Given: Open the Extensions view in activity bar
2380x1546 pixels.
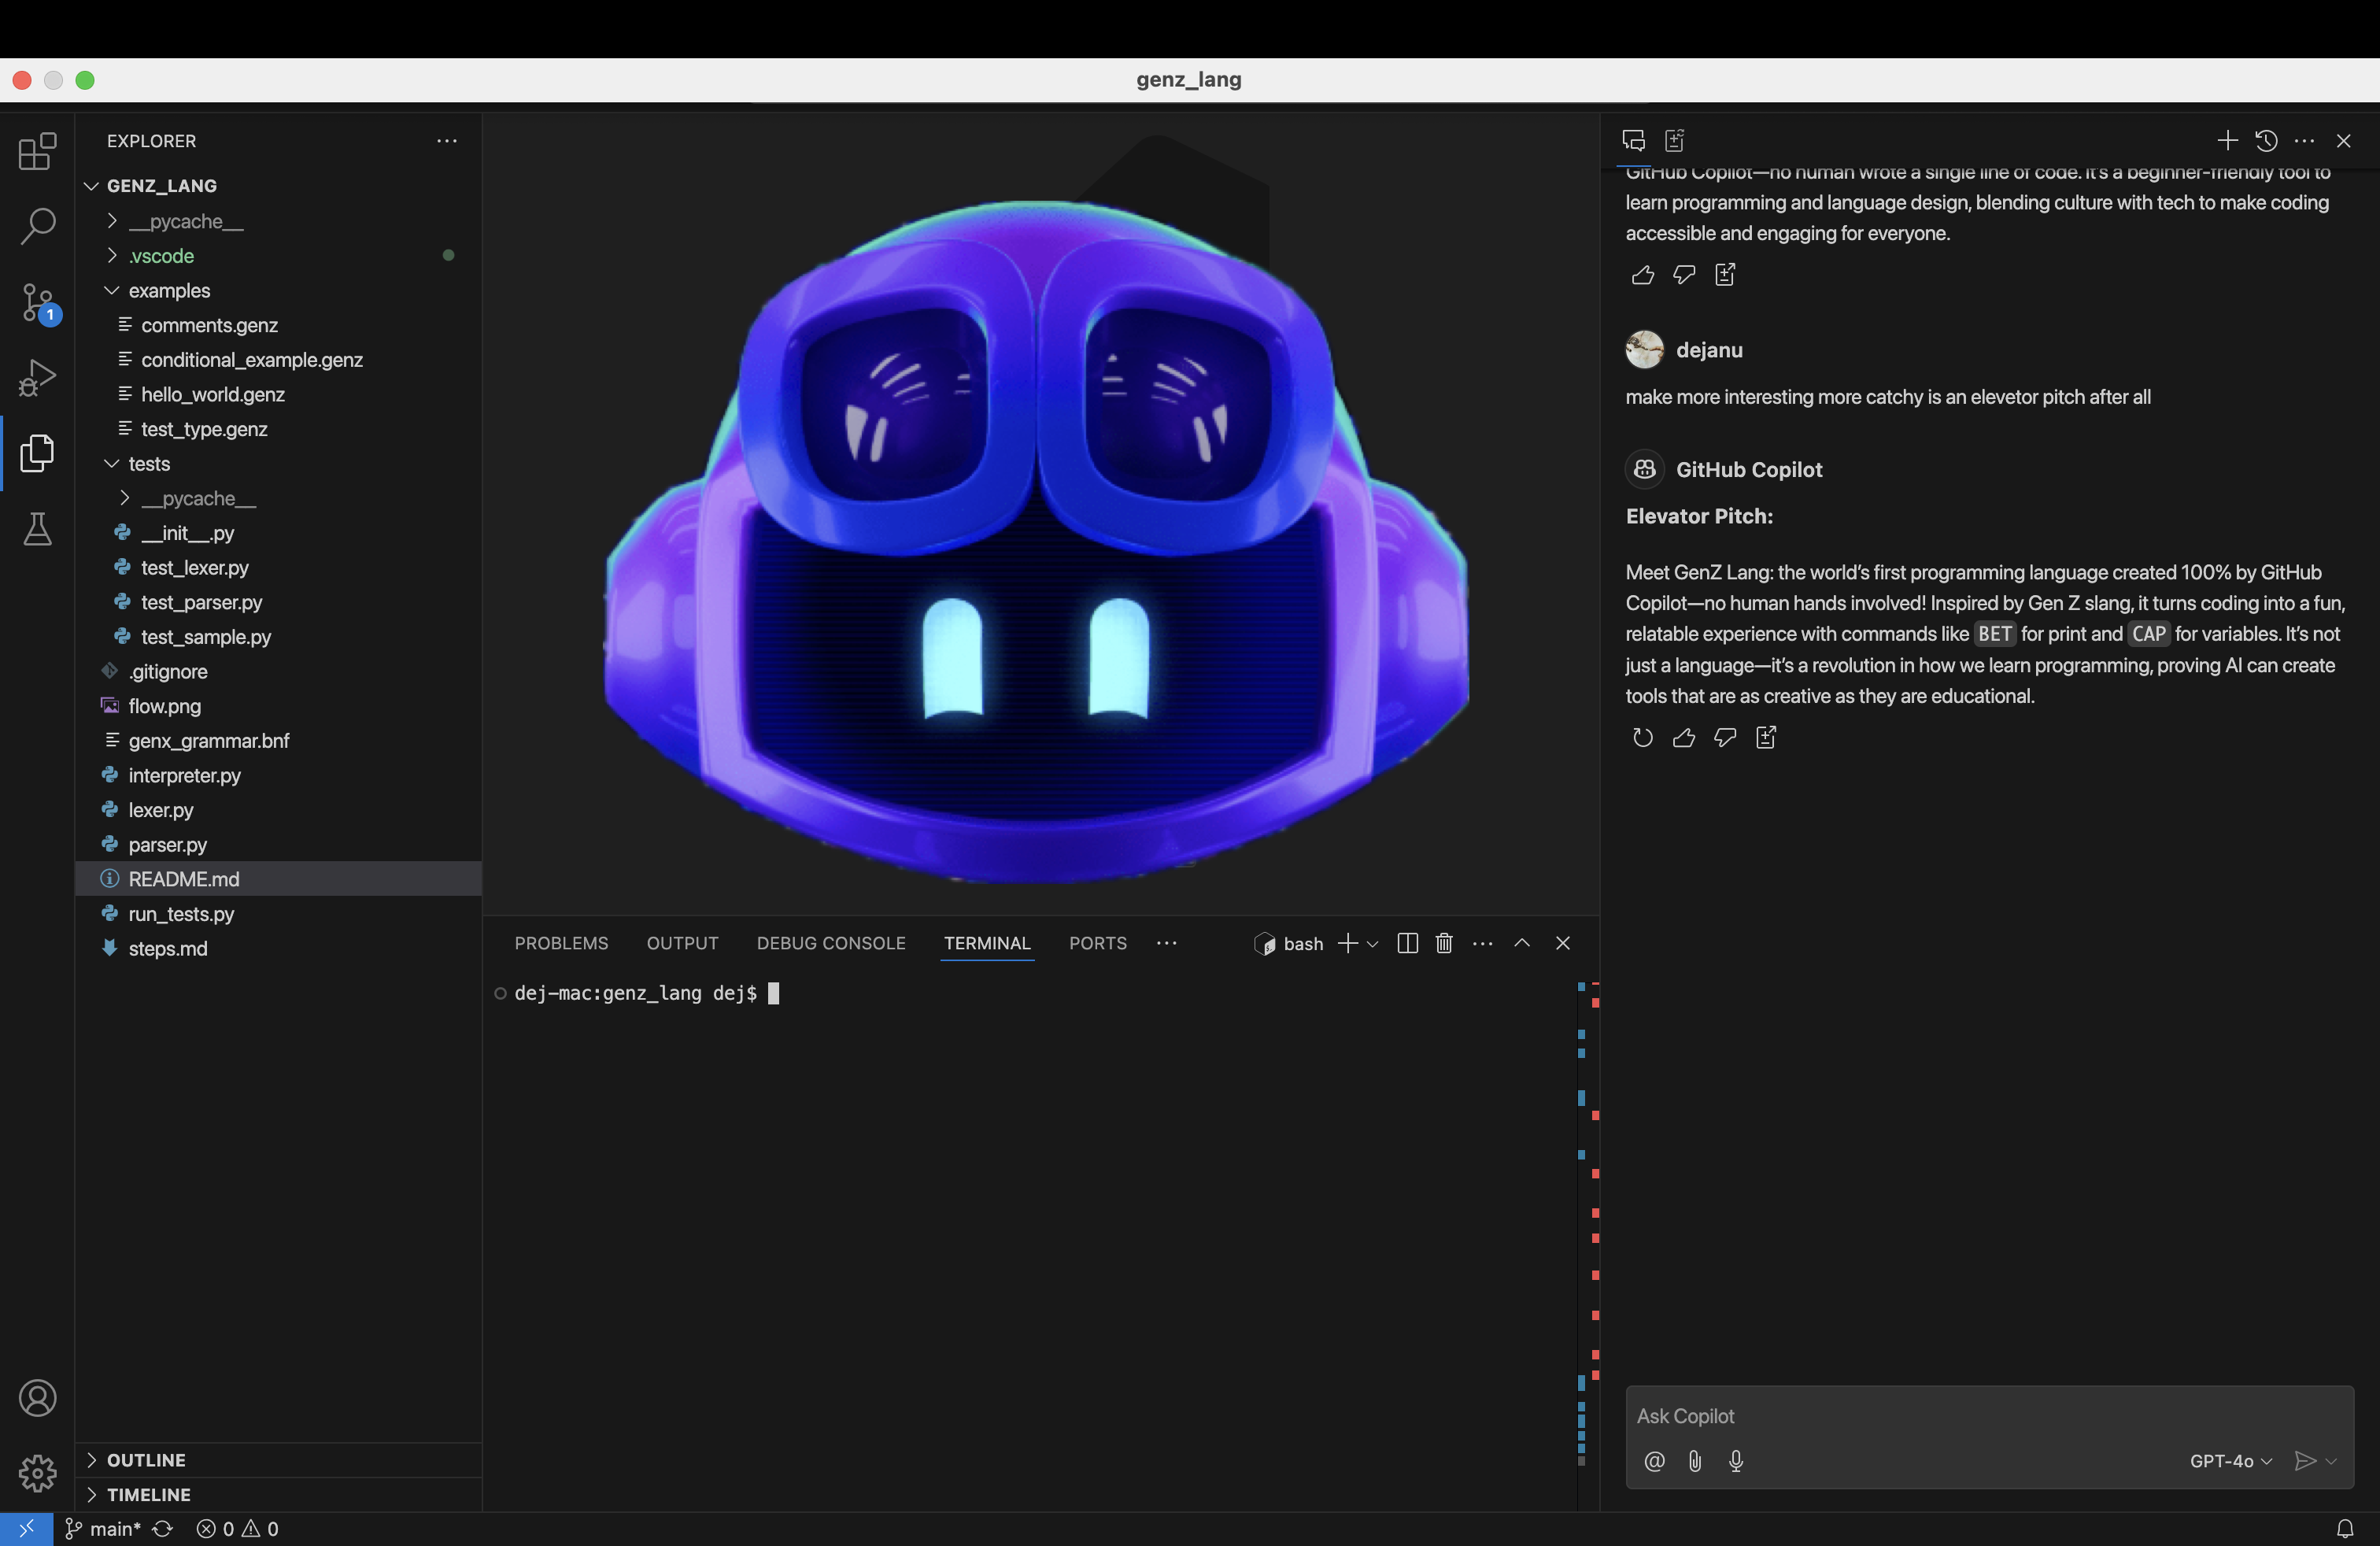Looking at the screenshot, I should (37, 152).
